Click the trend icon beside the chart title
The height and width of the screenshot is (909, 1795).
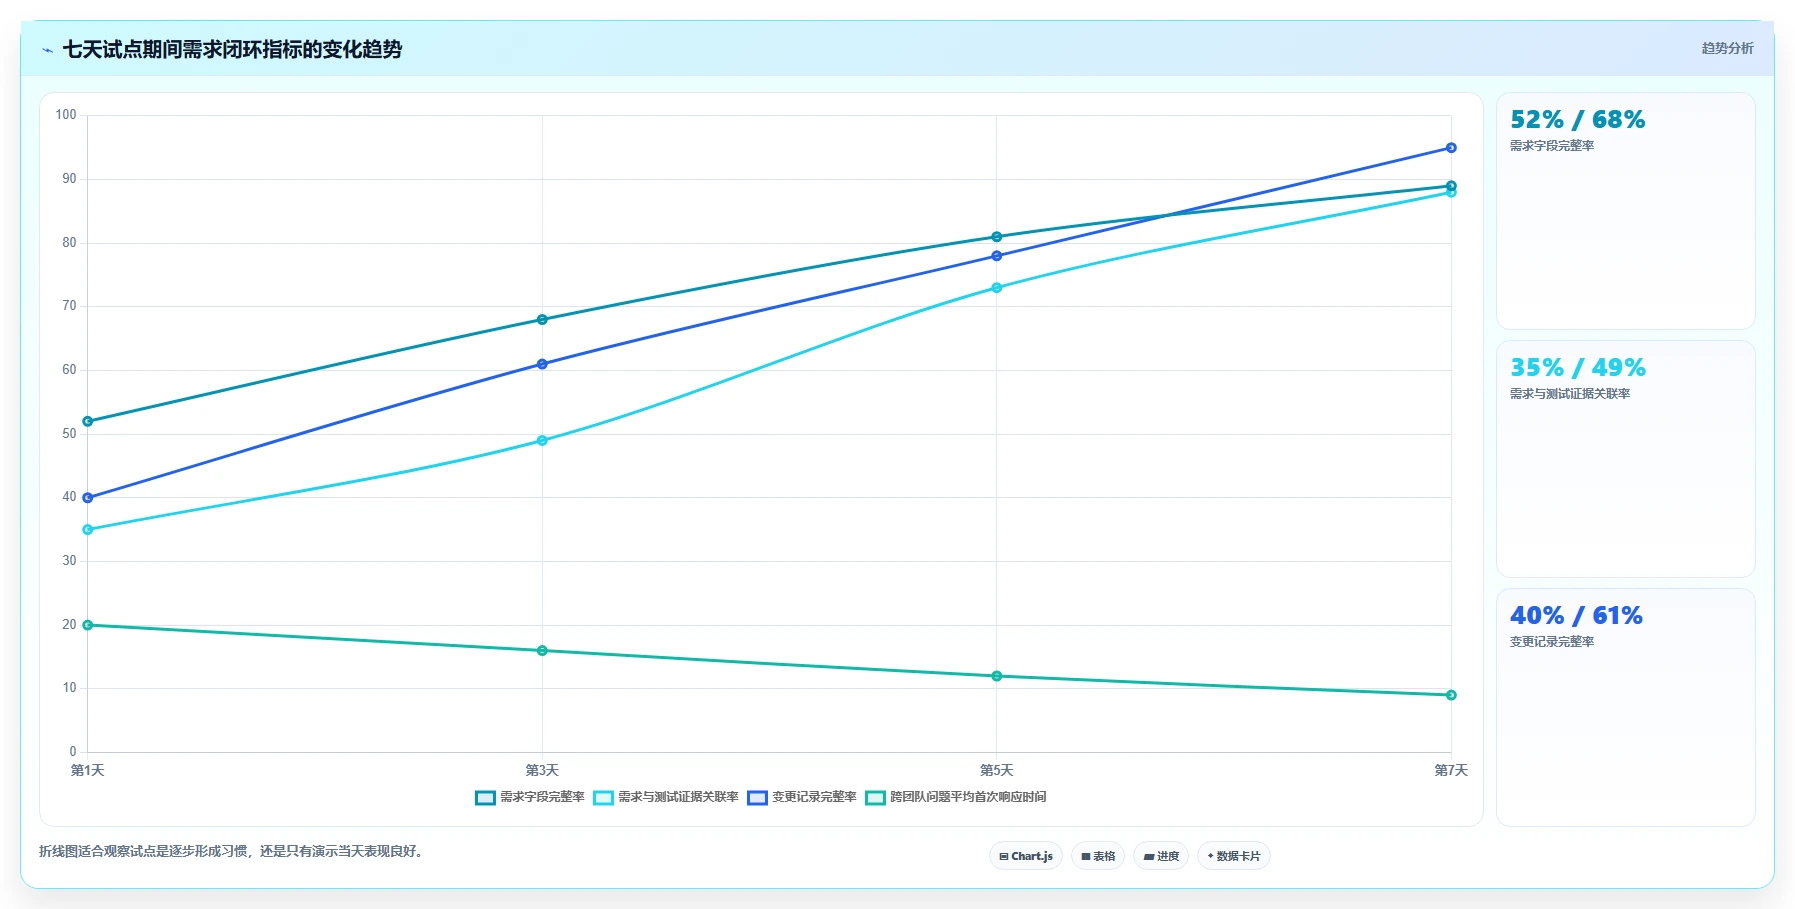click(47, 50)
